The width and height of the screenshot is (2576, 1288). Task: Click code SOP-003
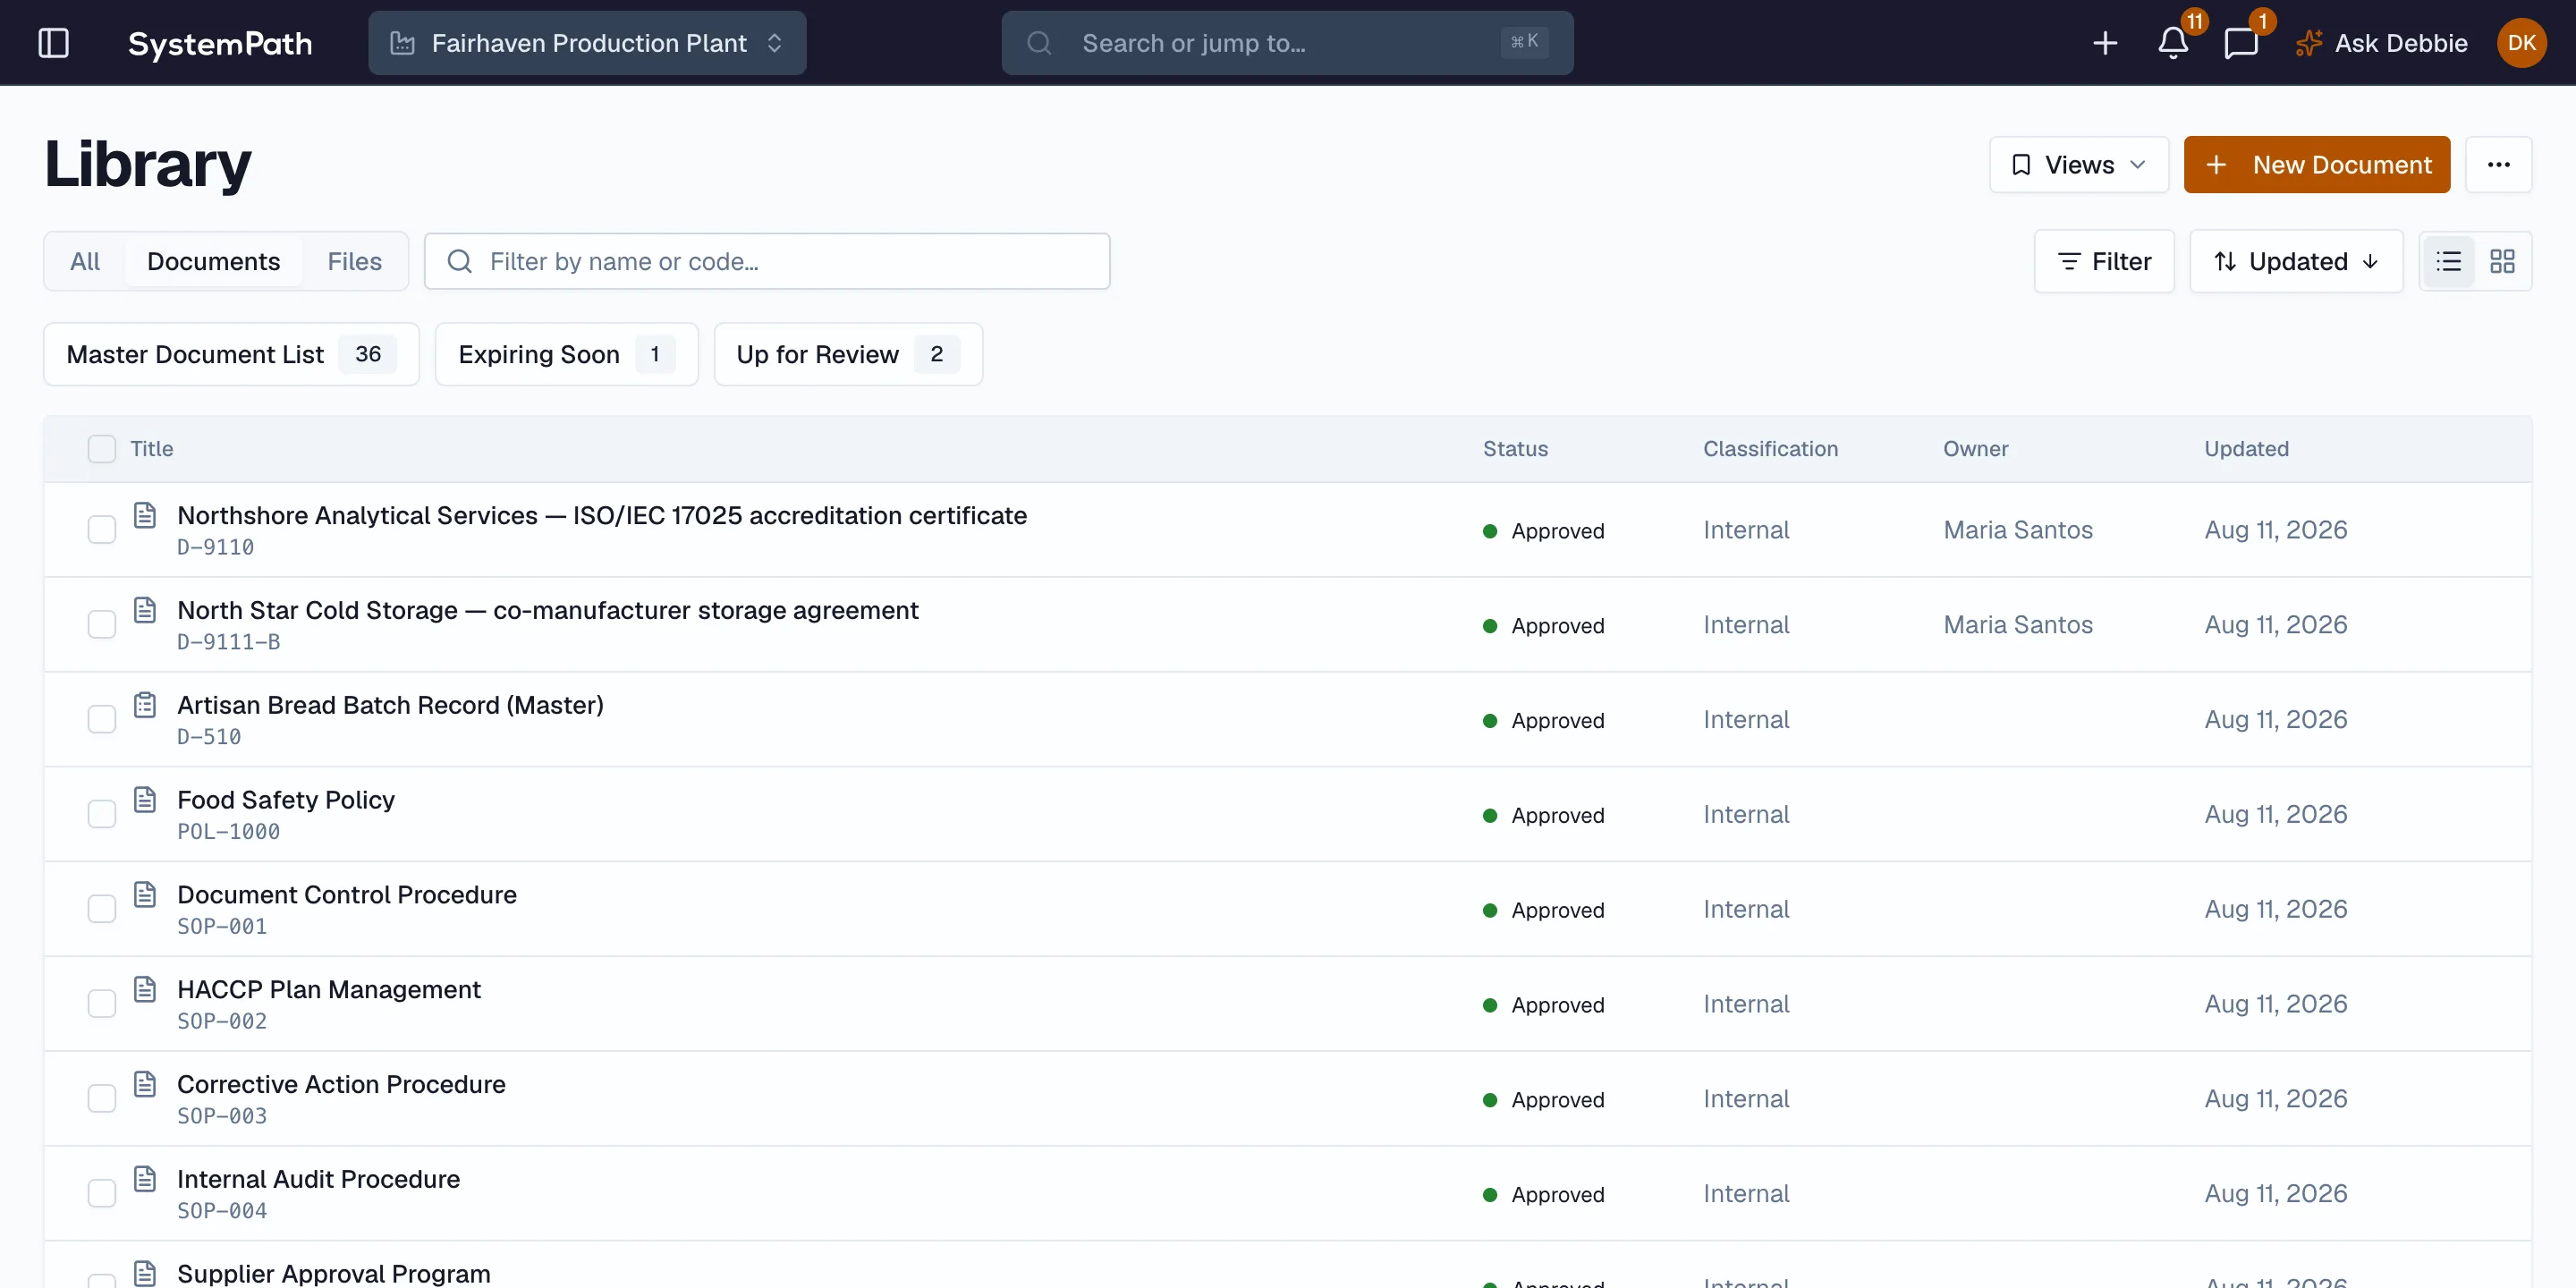point(222,1116)
